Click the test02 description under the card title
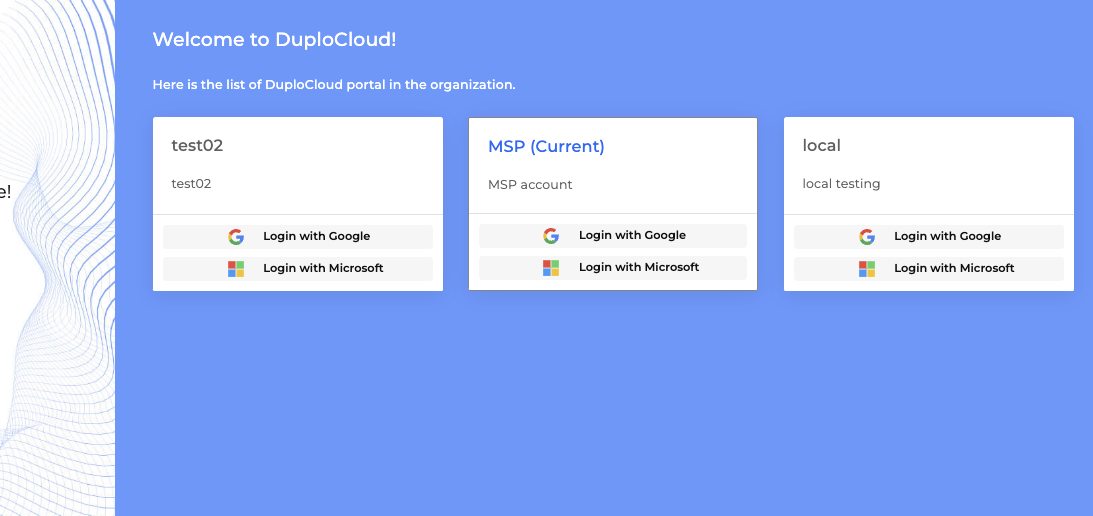This screenshot has height=516, width=1093. 191,184
